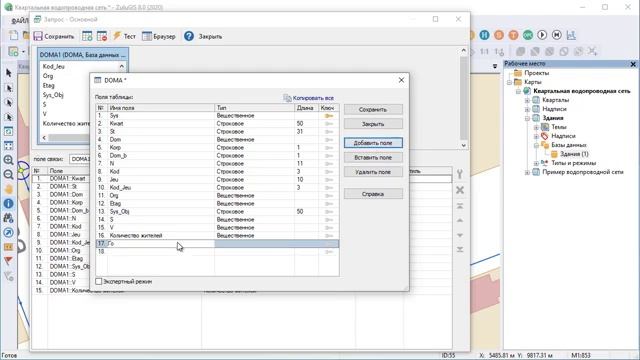
Task: Click move to top icon beside query grid
Action: click(x=460, y=206)
